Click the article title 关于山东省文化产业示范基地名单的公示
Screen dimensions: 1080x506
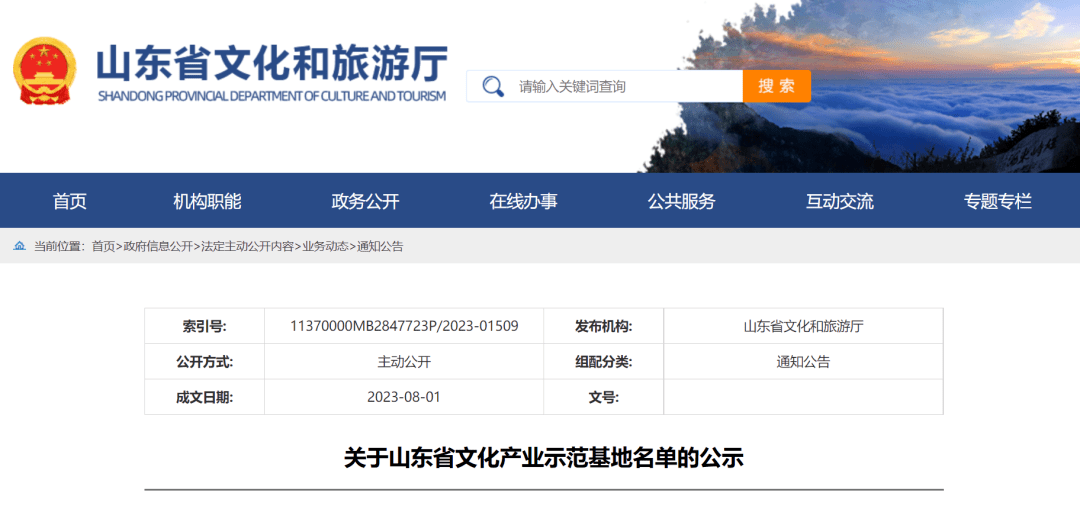(543, 458)
